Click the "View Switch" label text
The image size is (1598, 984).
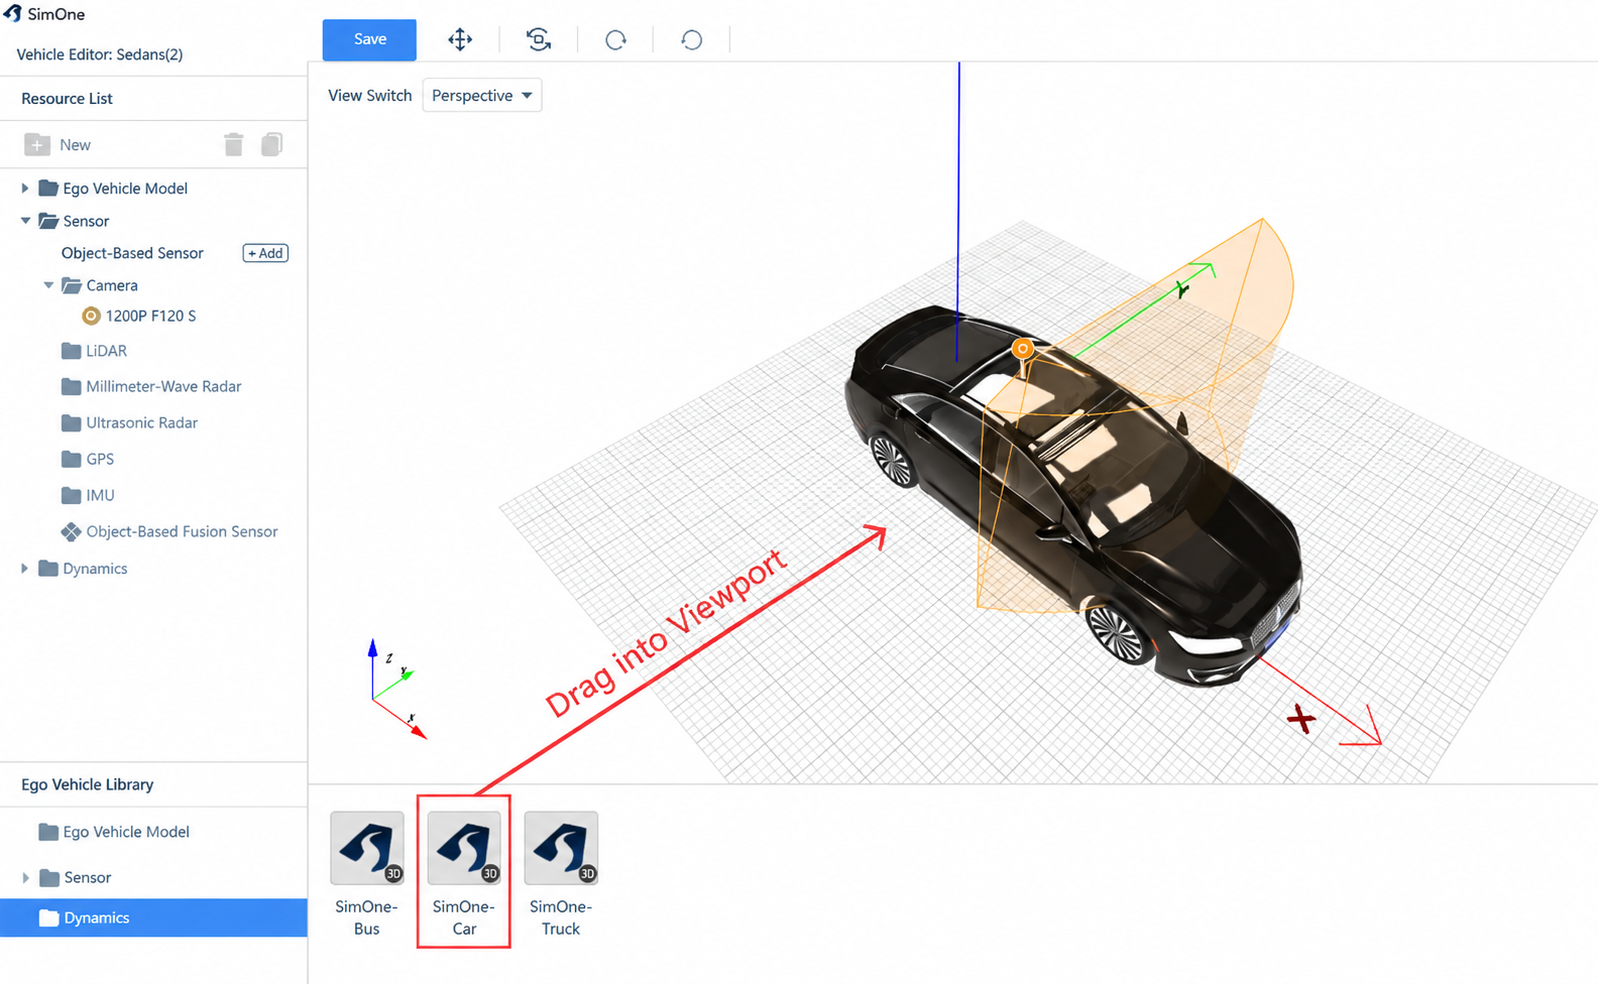(370, 95)
